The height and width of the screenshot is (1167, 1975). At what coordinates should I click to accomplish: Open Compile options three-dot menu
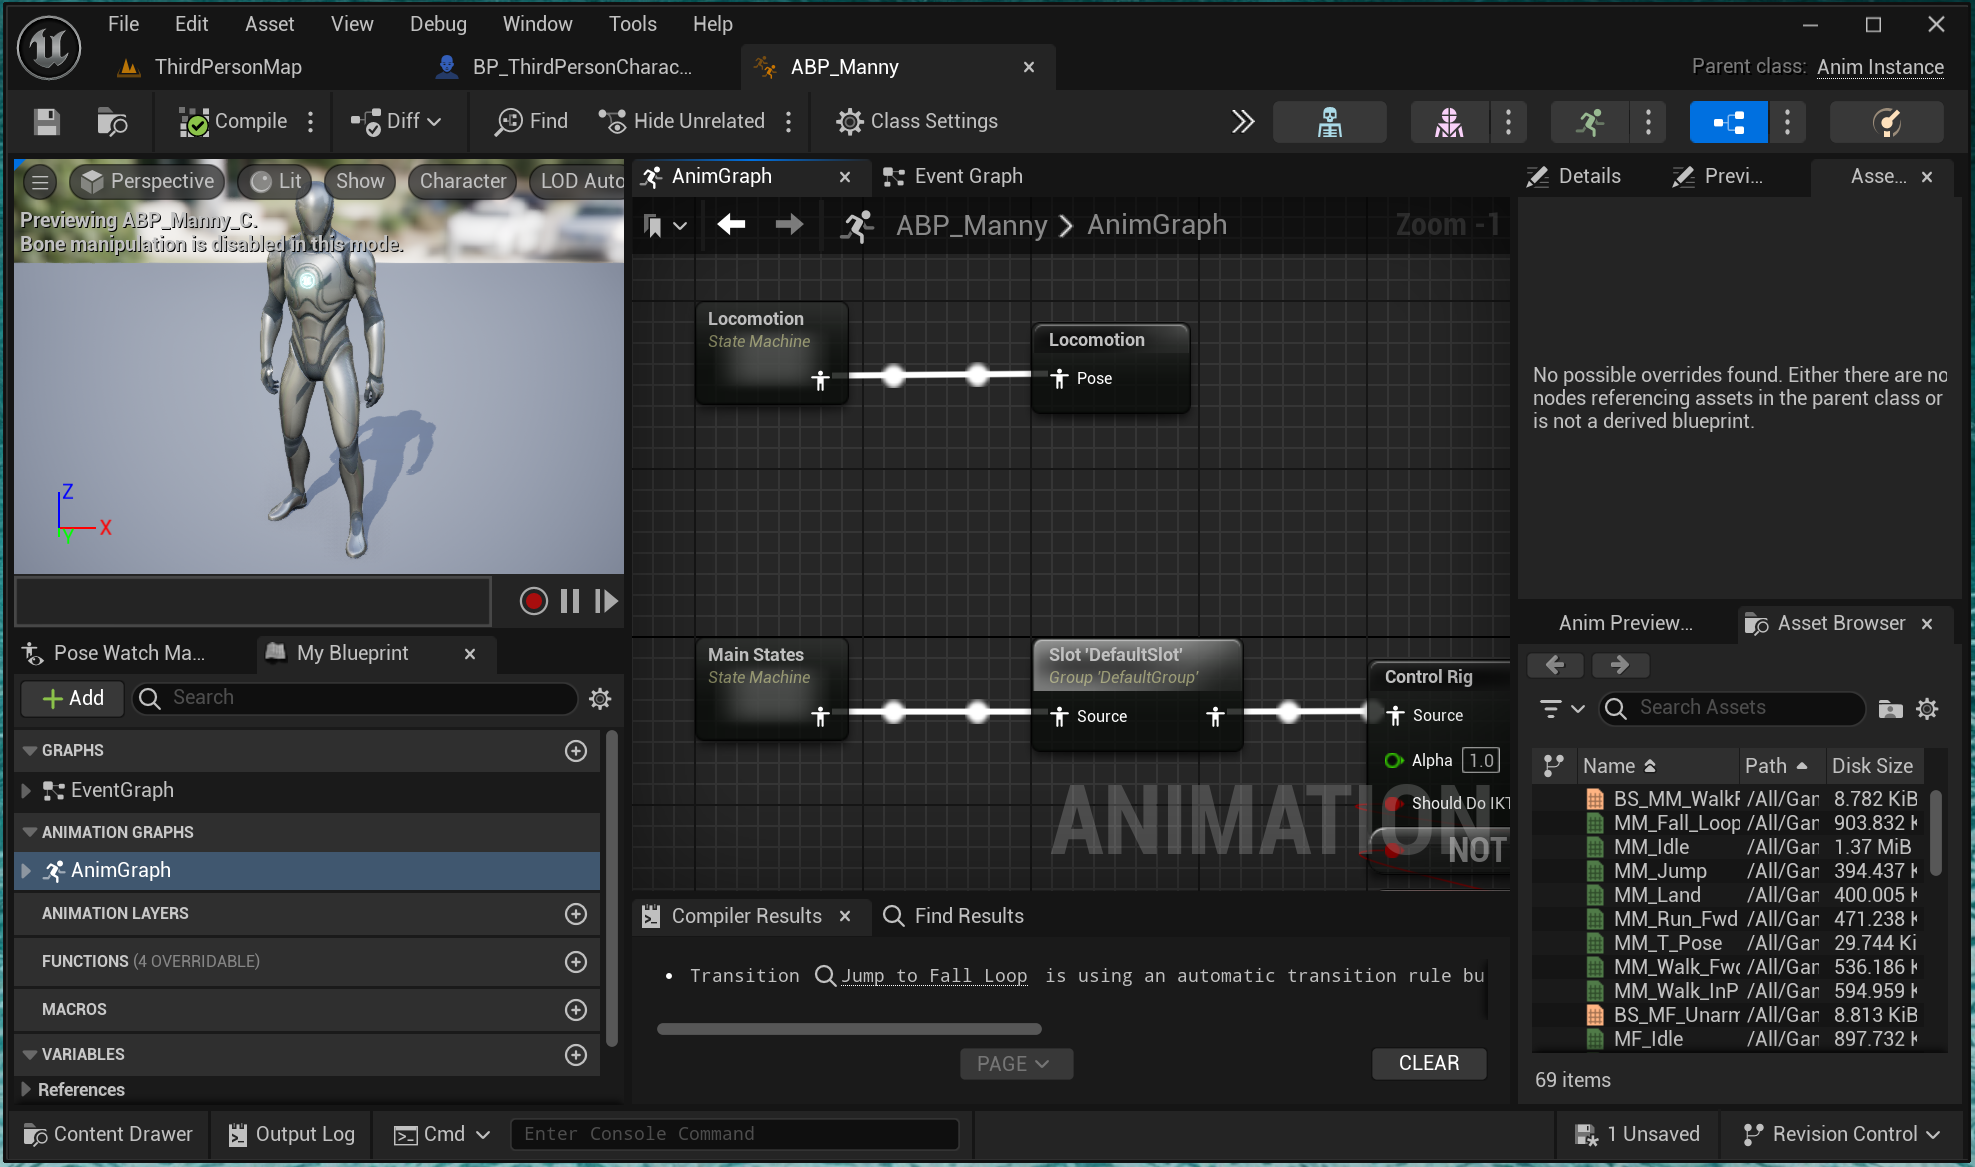(x=311, y=122)
